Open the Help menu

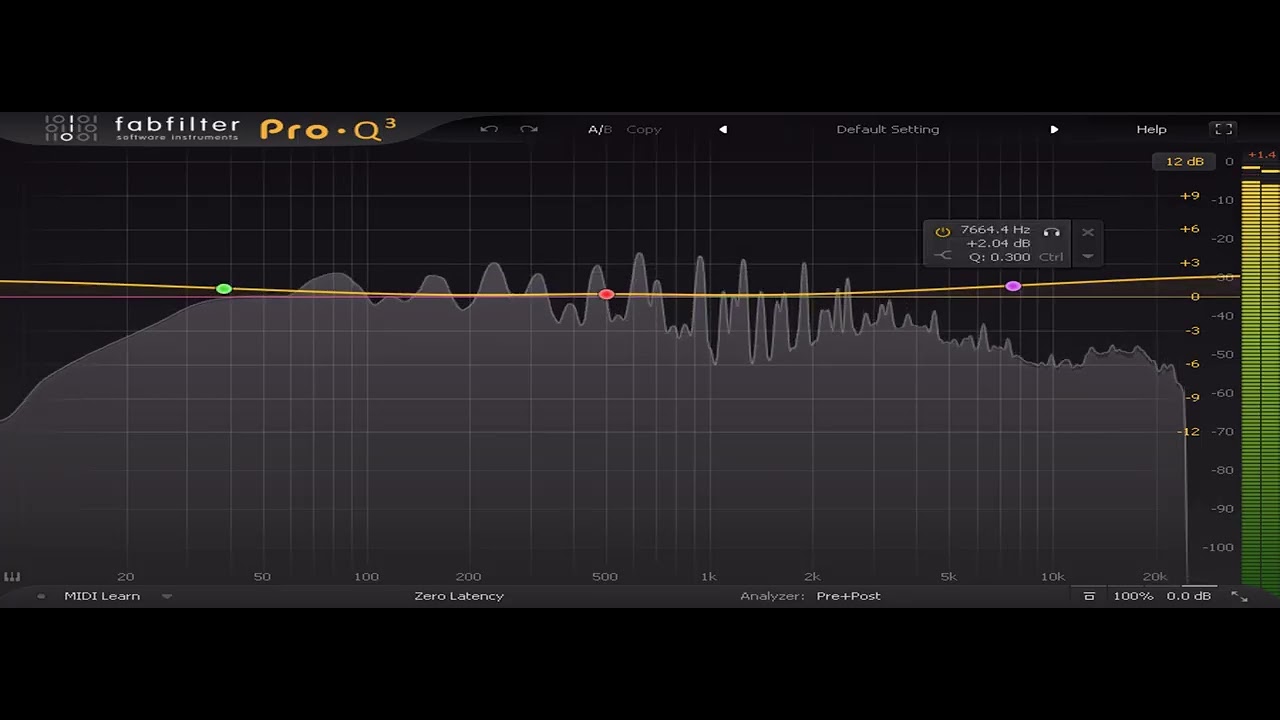click(1151, 129)
